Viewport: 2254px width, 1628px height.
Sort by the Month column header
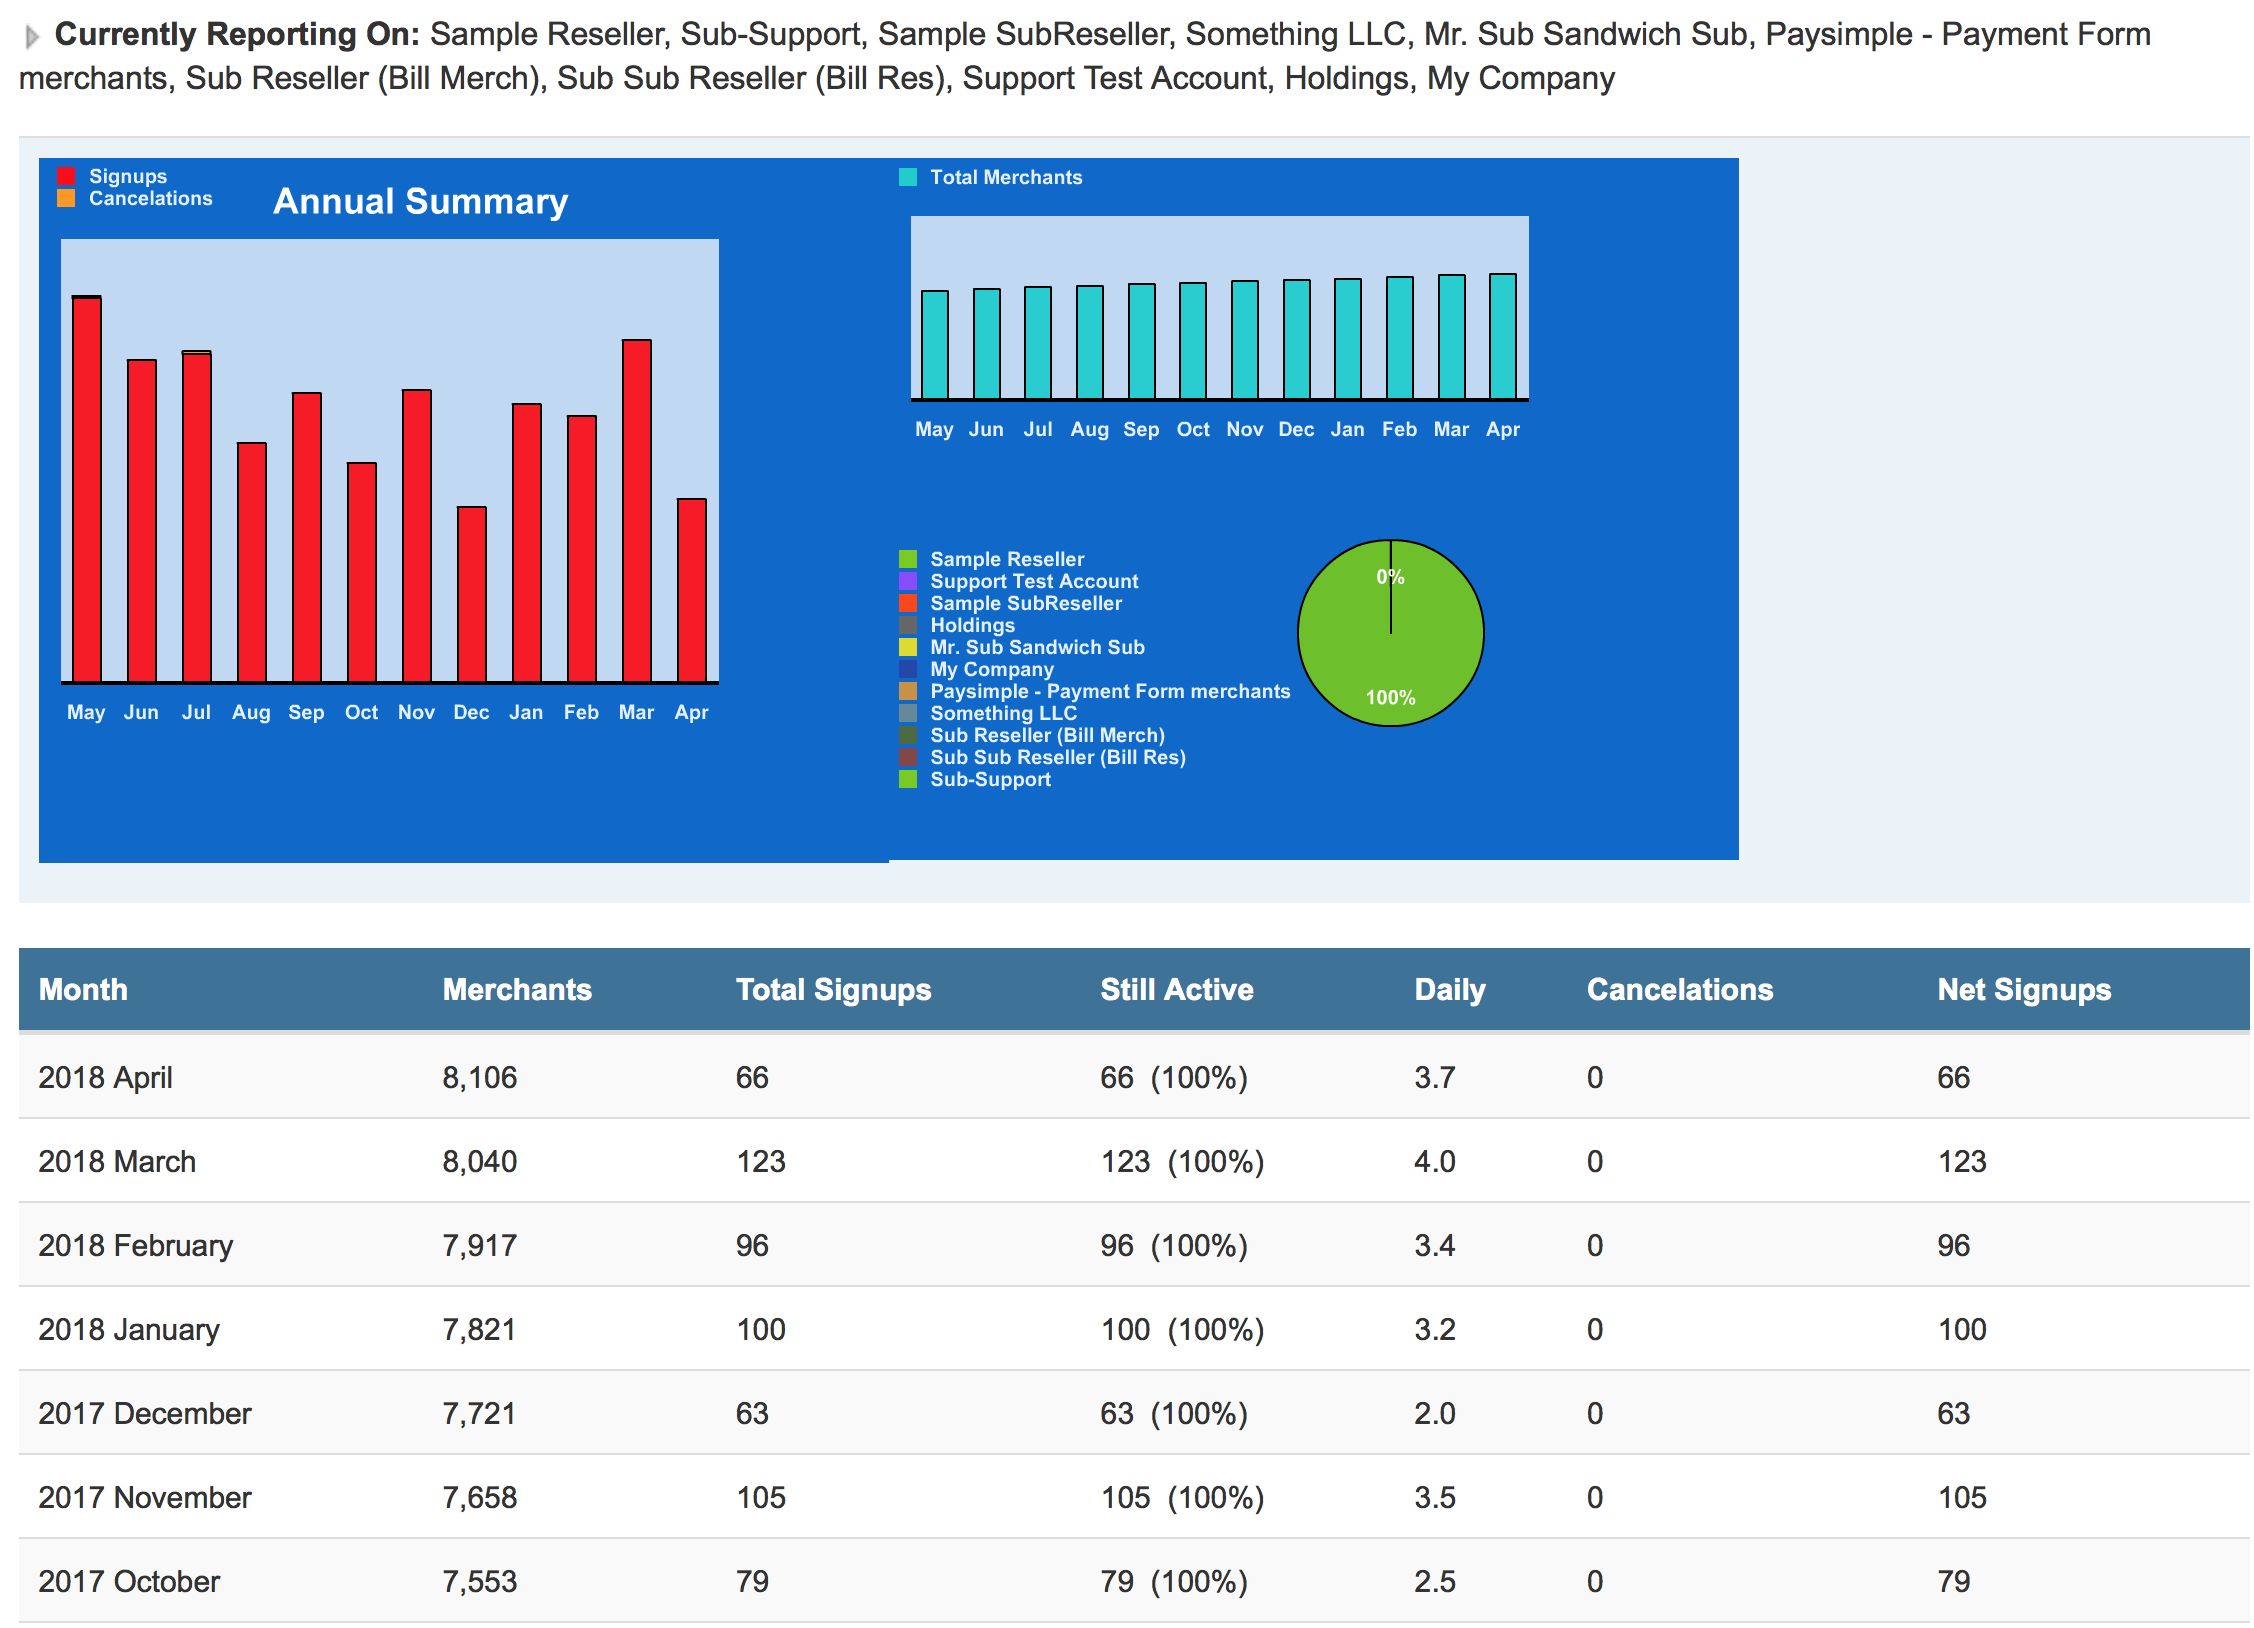pos(83,989)
